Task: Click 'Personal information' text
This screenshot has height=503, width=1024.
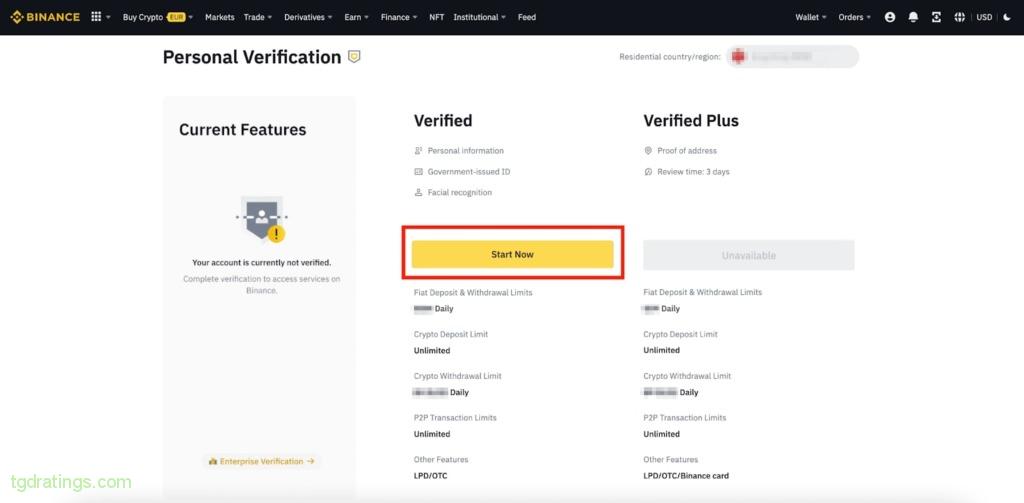Action: [466, 151]
